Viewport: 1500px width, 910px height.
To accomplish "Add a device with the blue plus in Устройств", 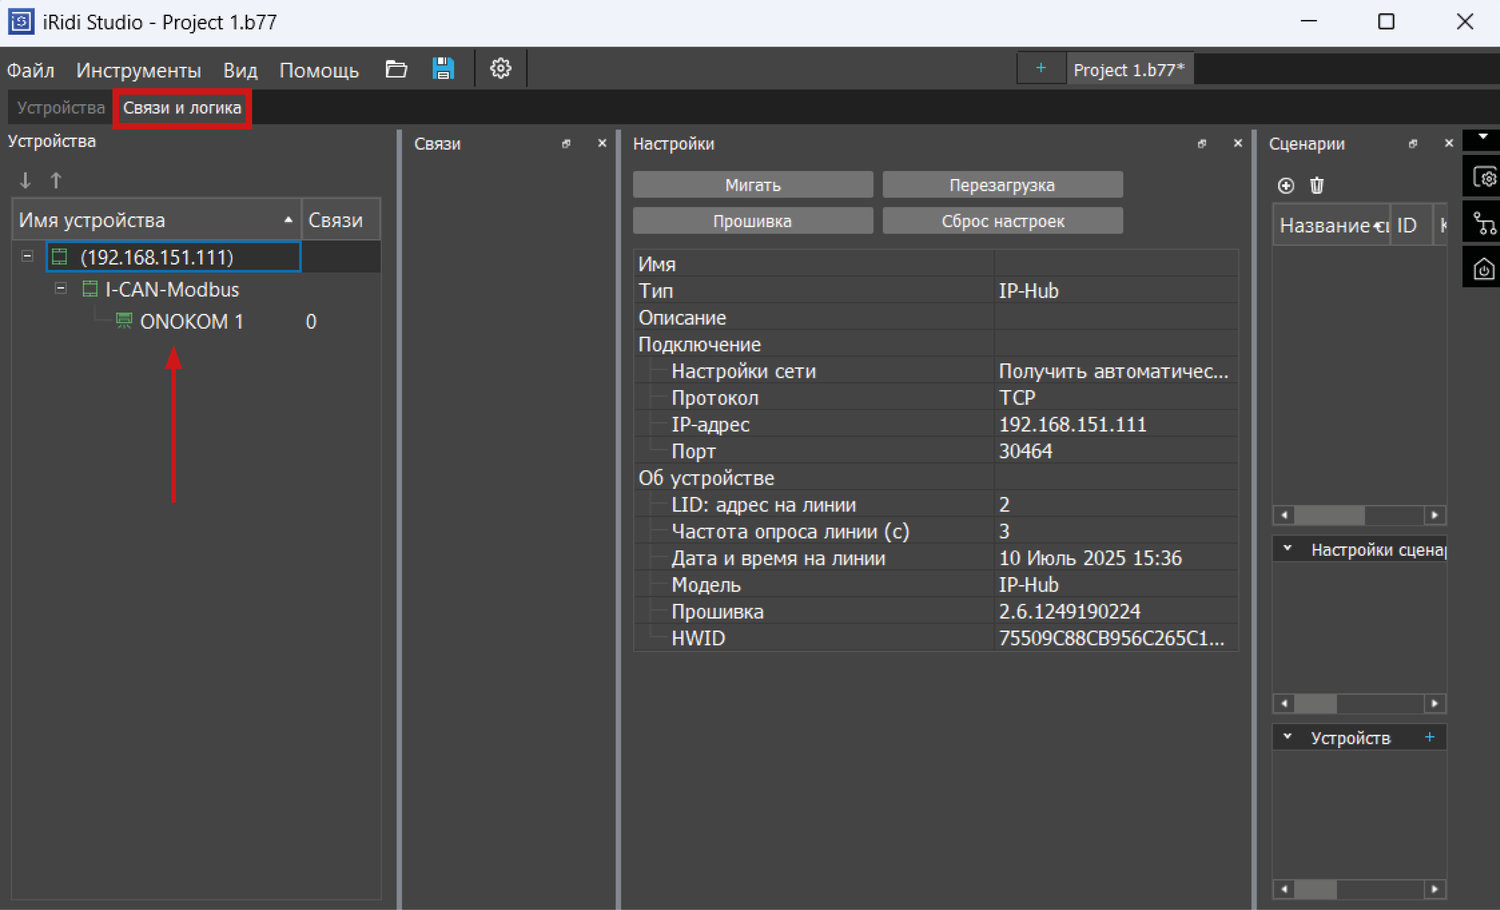I will (x=1430, y=737).
